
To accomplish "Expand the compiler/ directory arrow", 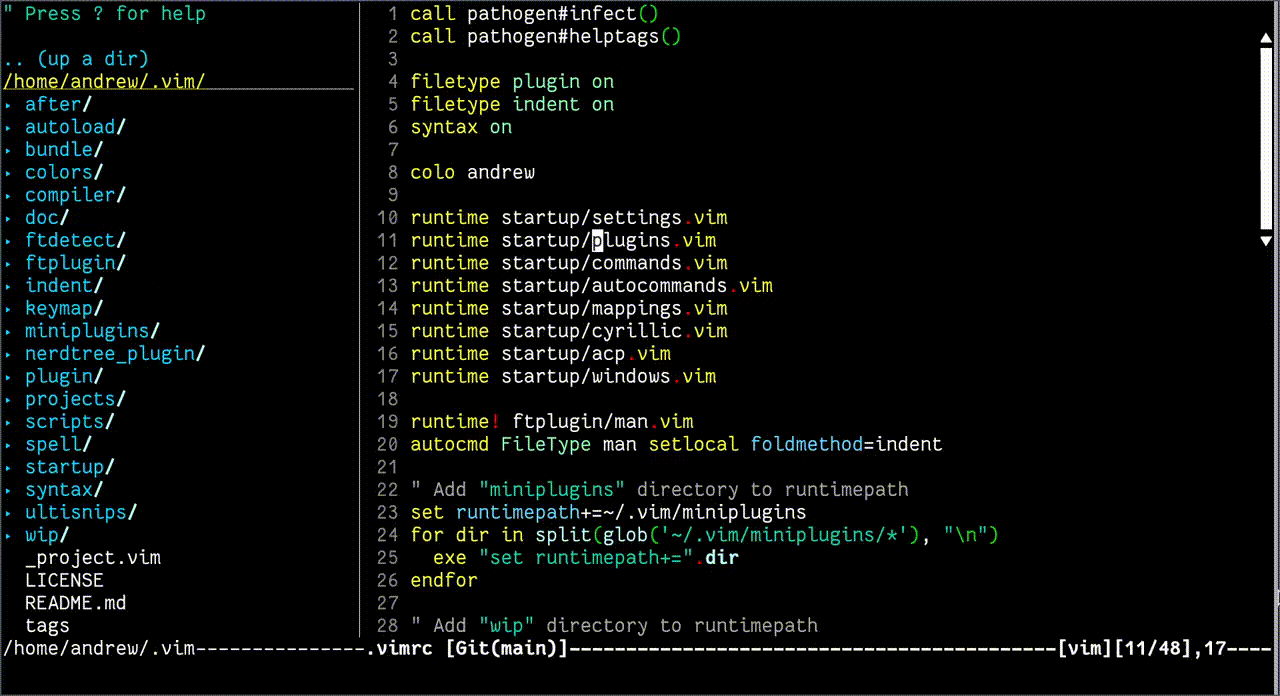I will [x=8, y=195].
